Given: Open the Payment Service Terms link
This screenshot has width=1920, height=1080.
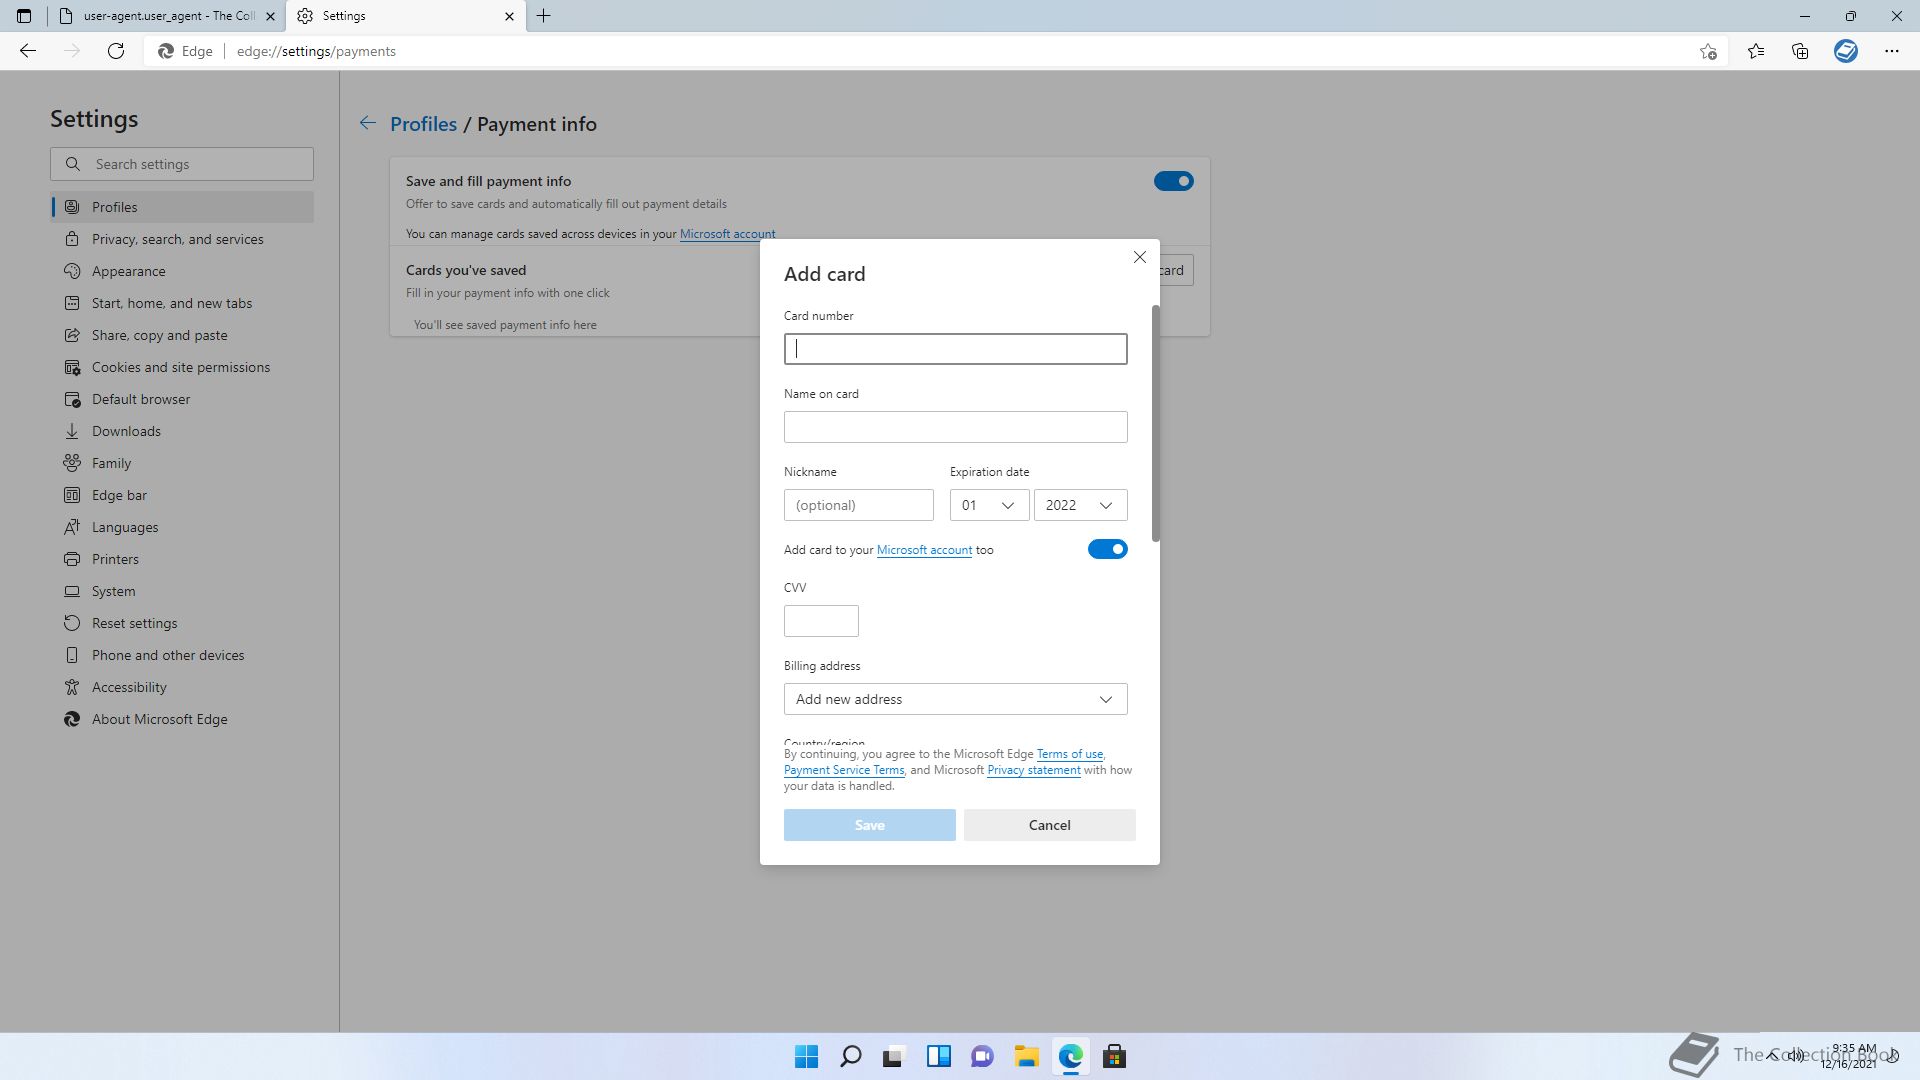Looking at the screenshot, I should (x=843, y=770).
